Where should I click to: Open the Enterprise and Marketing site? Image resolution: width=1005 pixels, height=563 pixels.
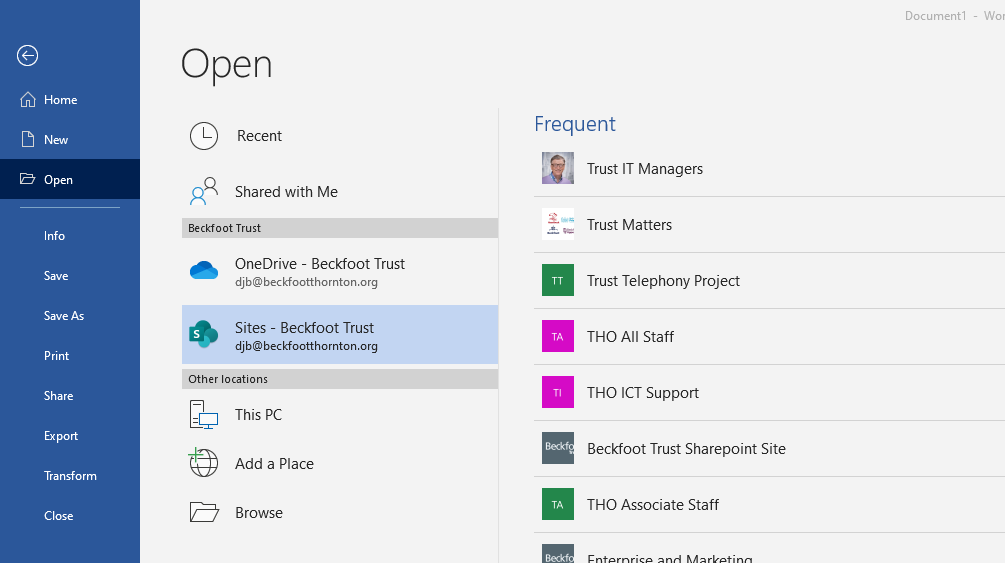[769, 549]
